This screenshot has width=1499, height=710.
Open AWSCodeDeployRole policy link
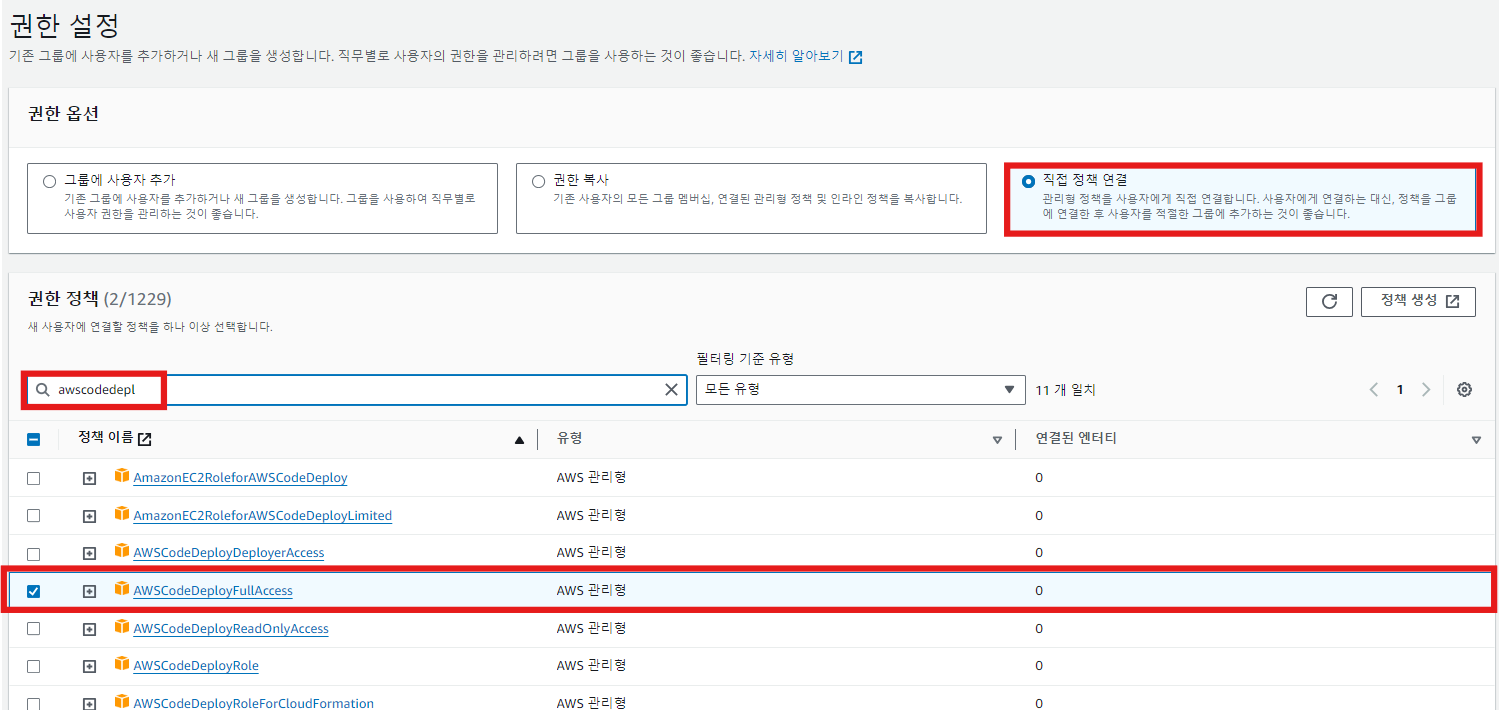[x=196, y=666]
